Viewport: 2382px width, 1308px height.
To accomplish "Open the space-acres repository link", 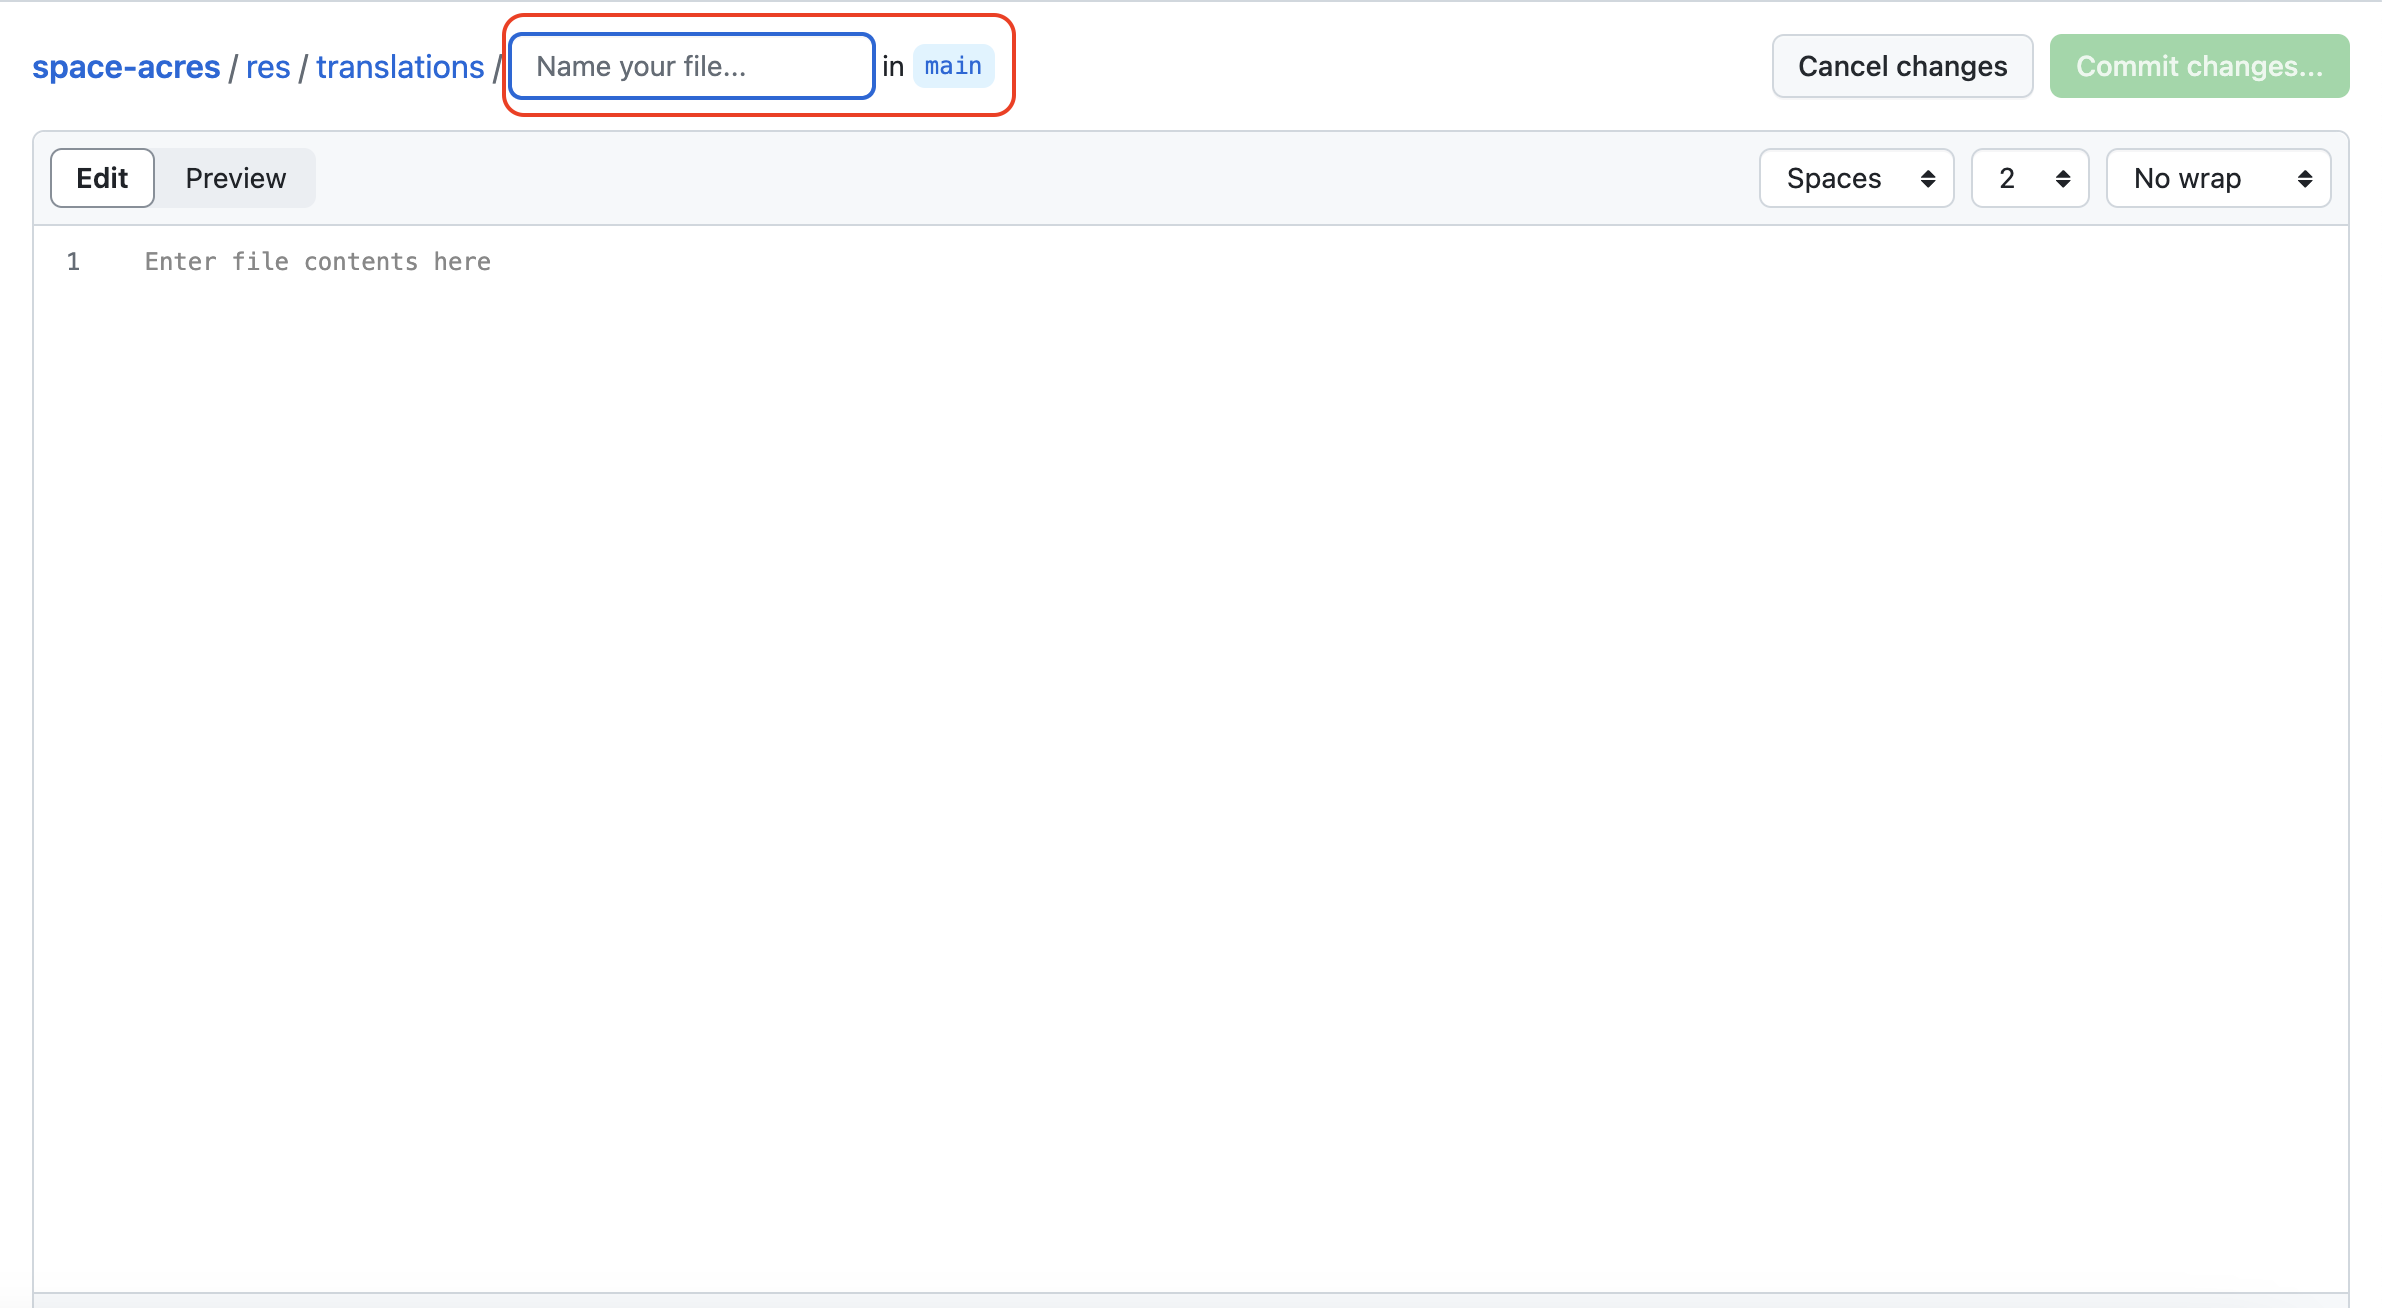I will click(x=126, y=67).
